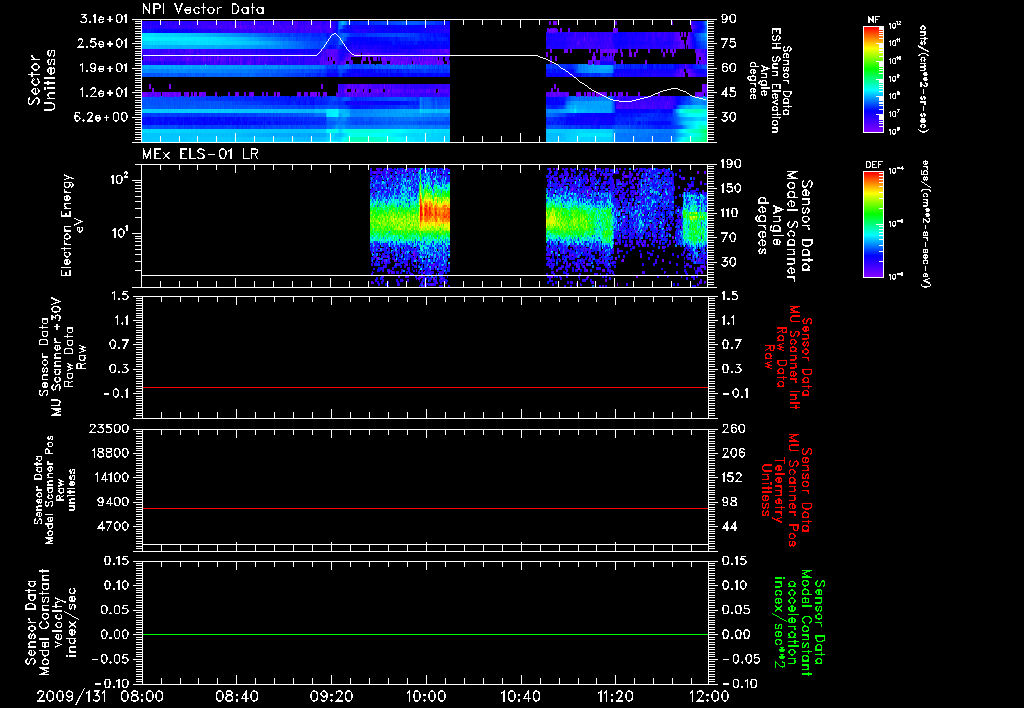Select the 'NPI Vector Data' panel title
This screenshot has width=1024, height=708.
point(203,9)
